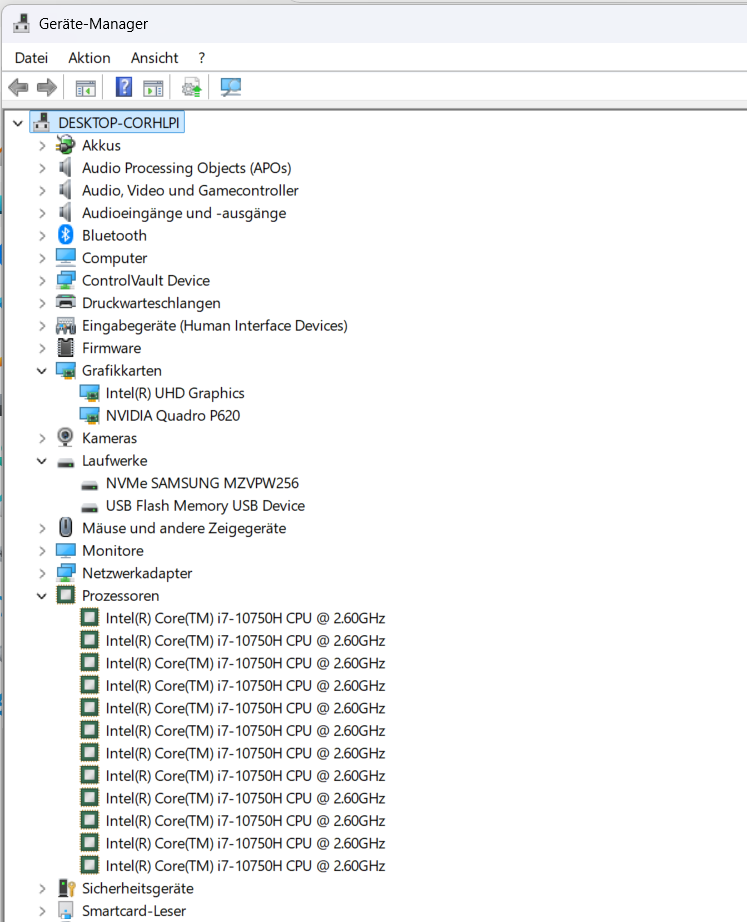Select Audio, Video und Gamecontroller label
The height and width of the screenshot is (922, 747).
190,190
